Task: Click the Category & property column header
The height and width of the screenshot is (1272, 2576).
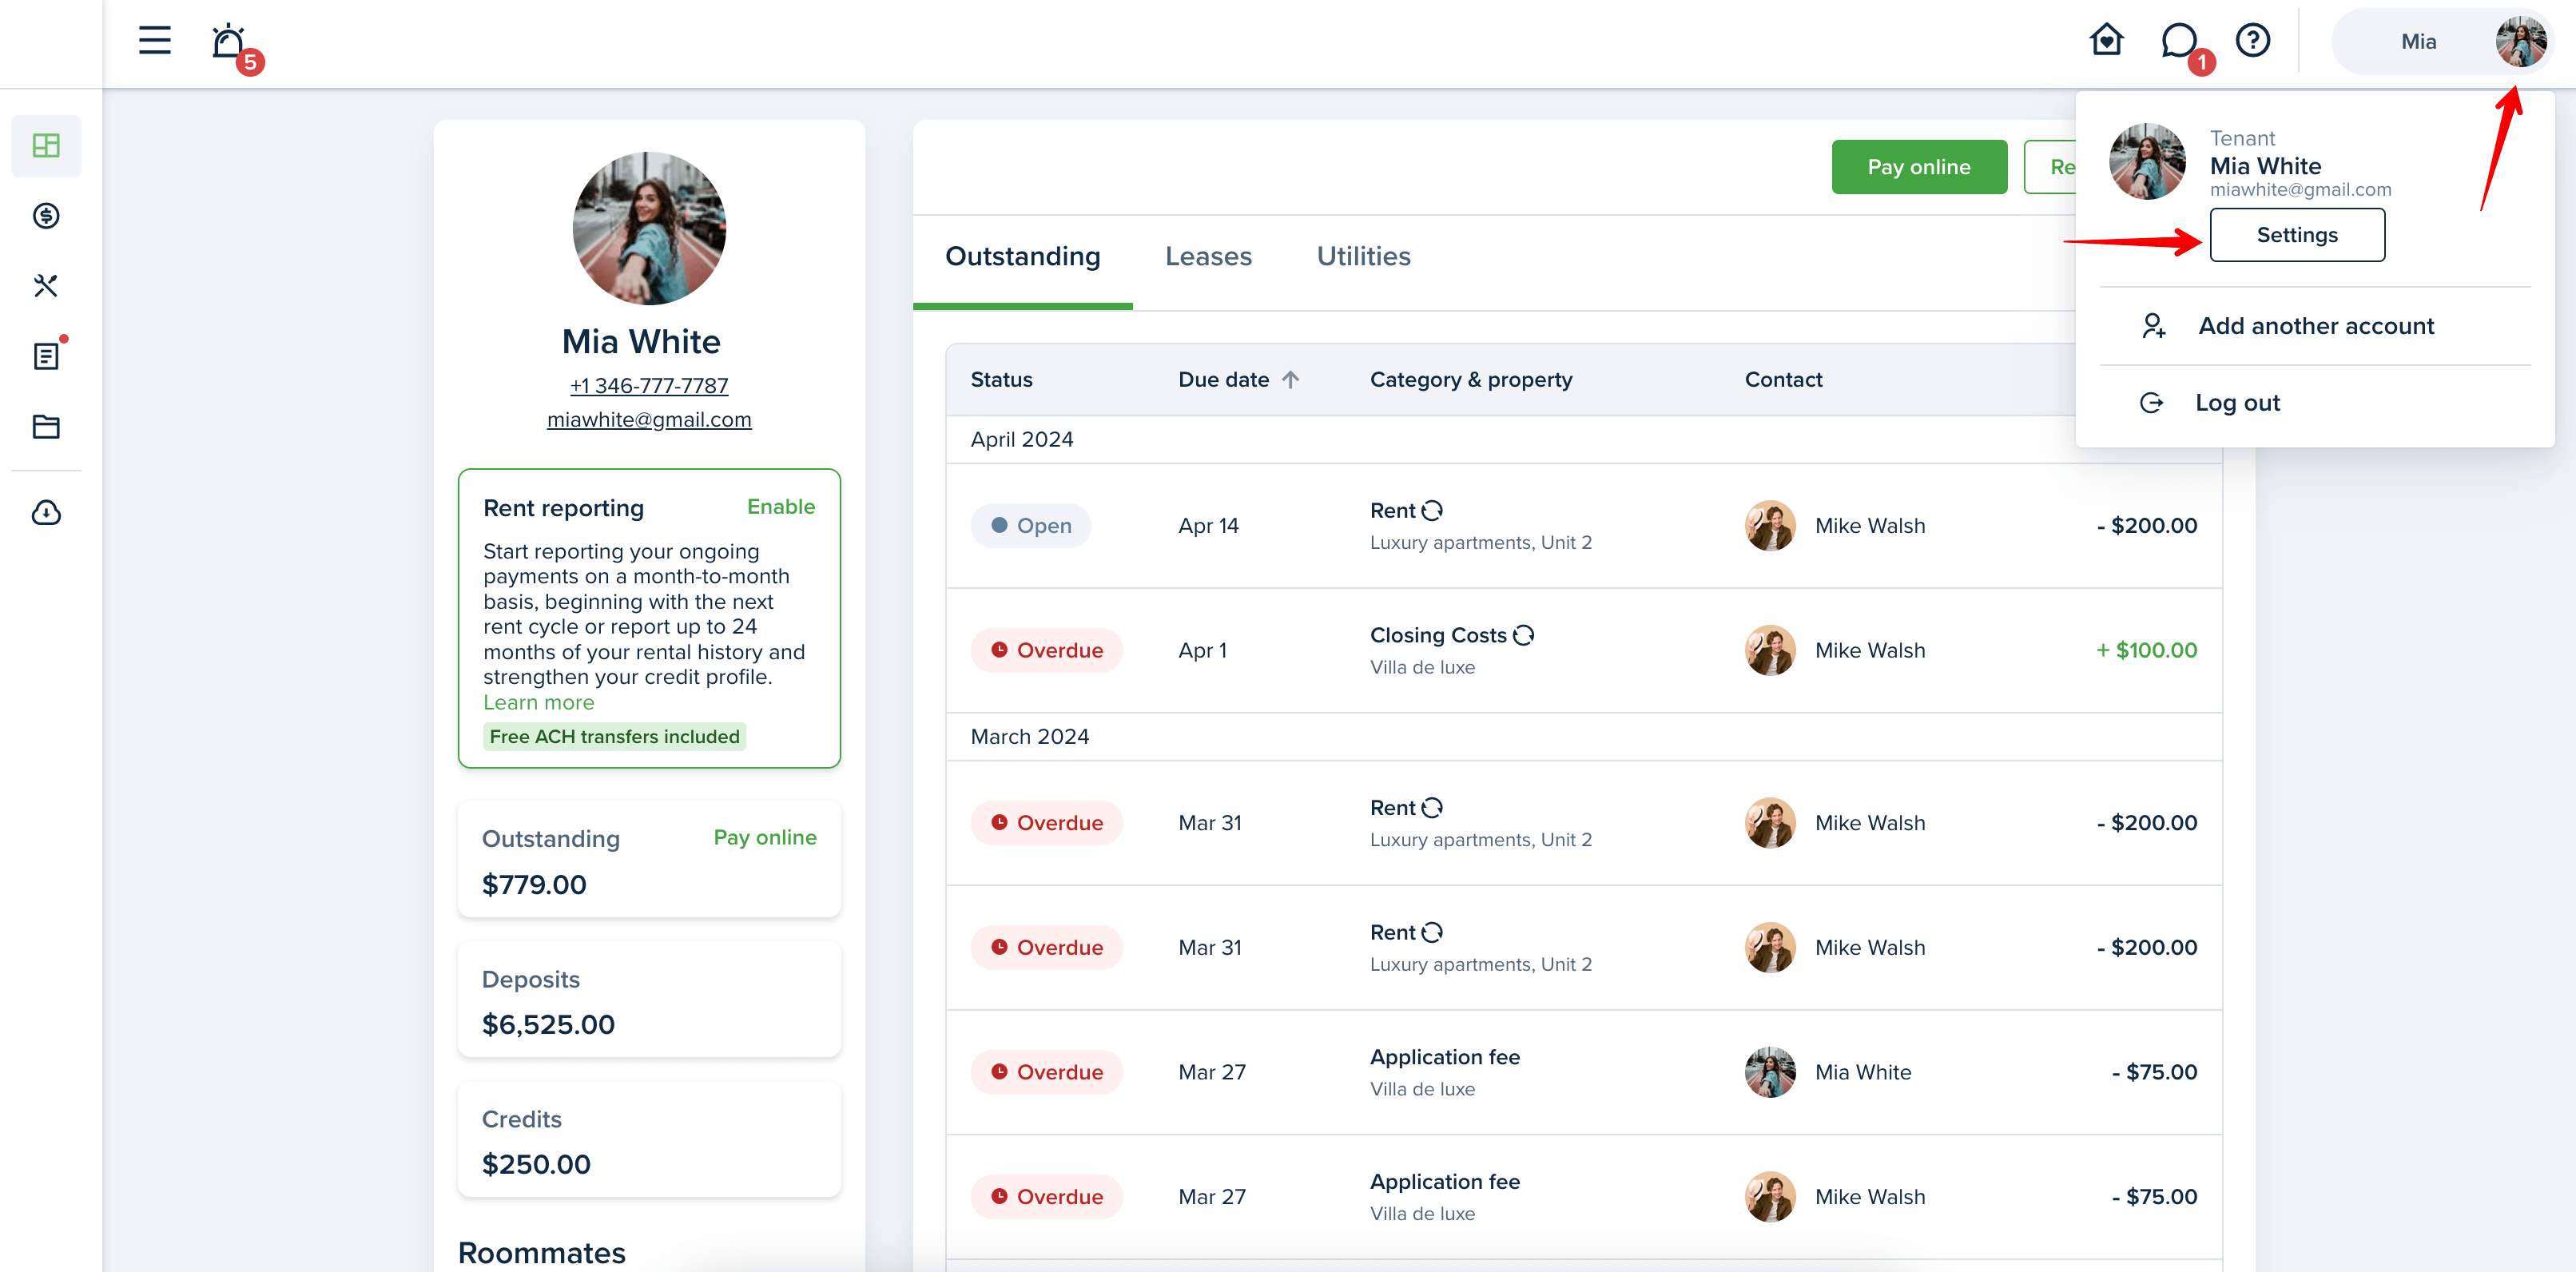Action: pos(1471,380)
